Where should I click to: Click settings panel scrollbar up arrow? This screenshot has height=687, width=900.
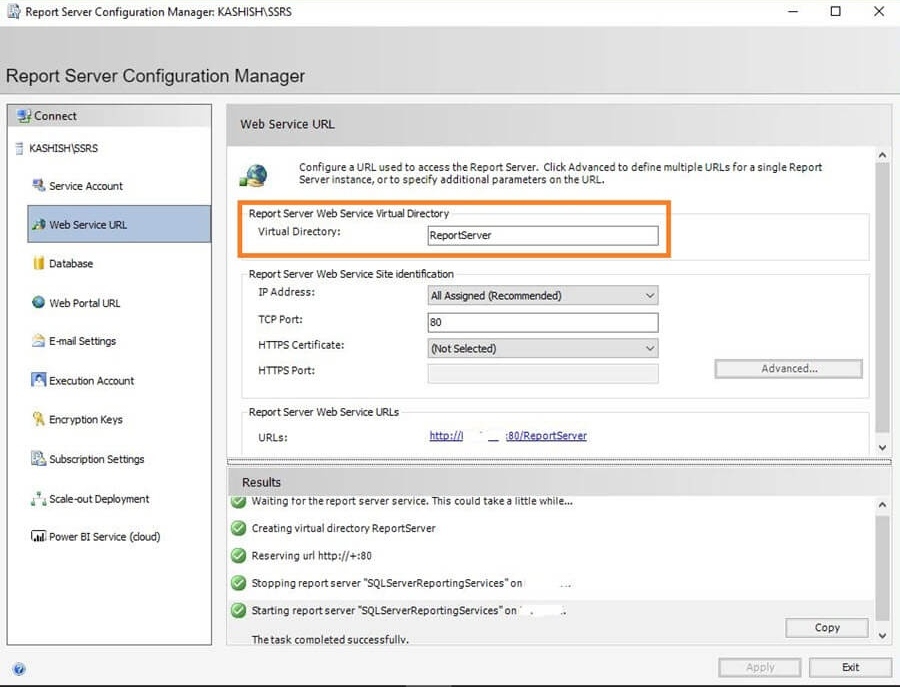[882, 155]
